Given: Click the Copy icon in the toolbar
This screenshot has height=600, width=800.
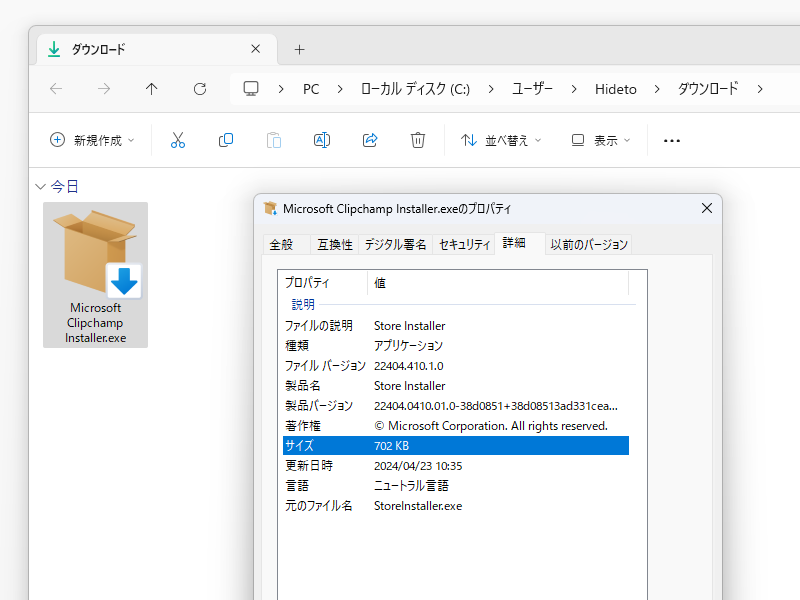Looking at the screenshot, I should [225, 140].
